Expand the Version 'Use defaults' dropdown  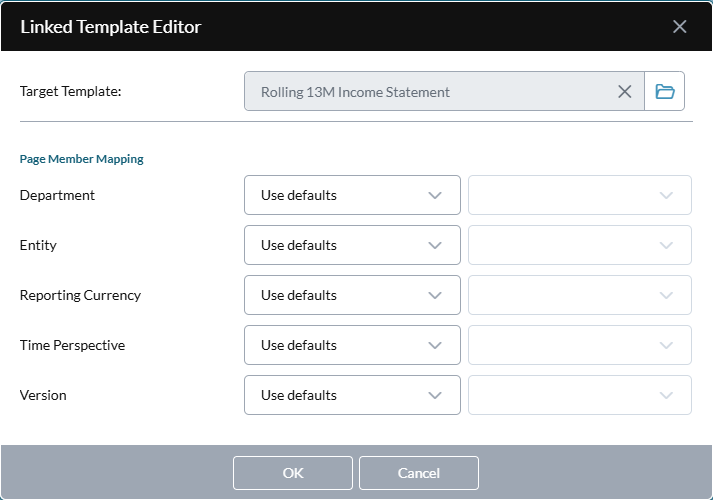352,395
